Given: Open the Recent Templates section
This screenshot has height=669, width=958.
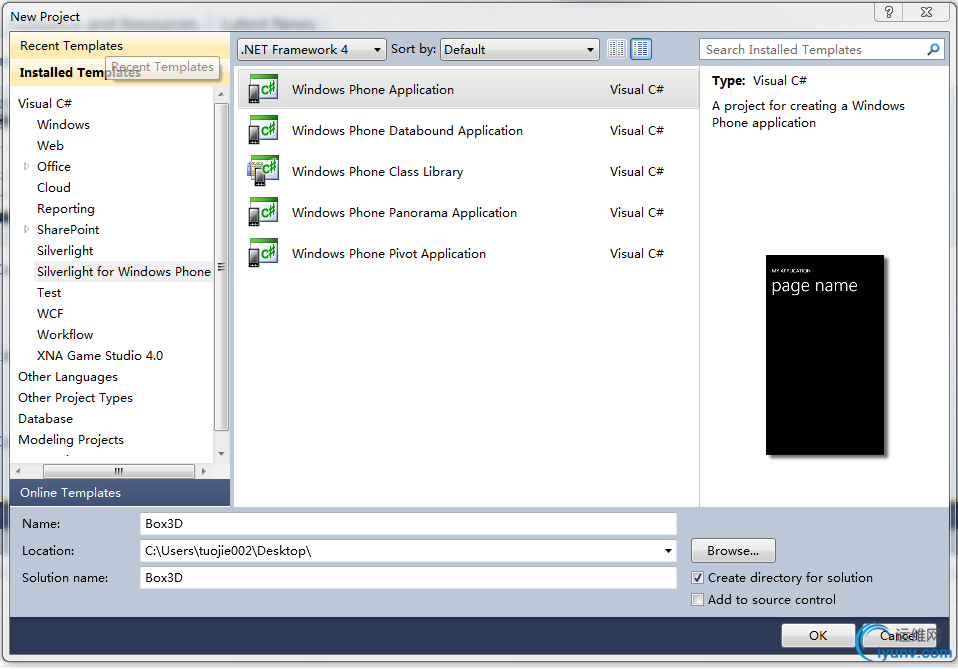Looking at the screenshot, I should coord(71,46).
